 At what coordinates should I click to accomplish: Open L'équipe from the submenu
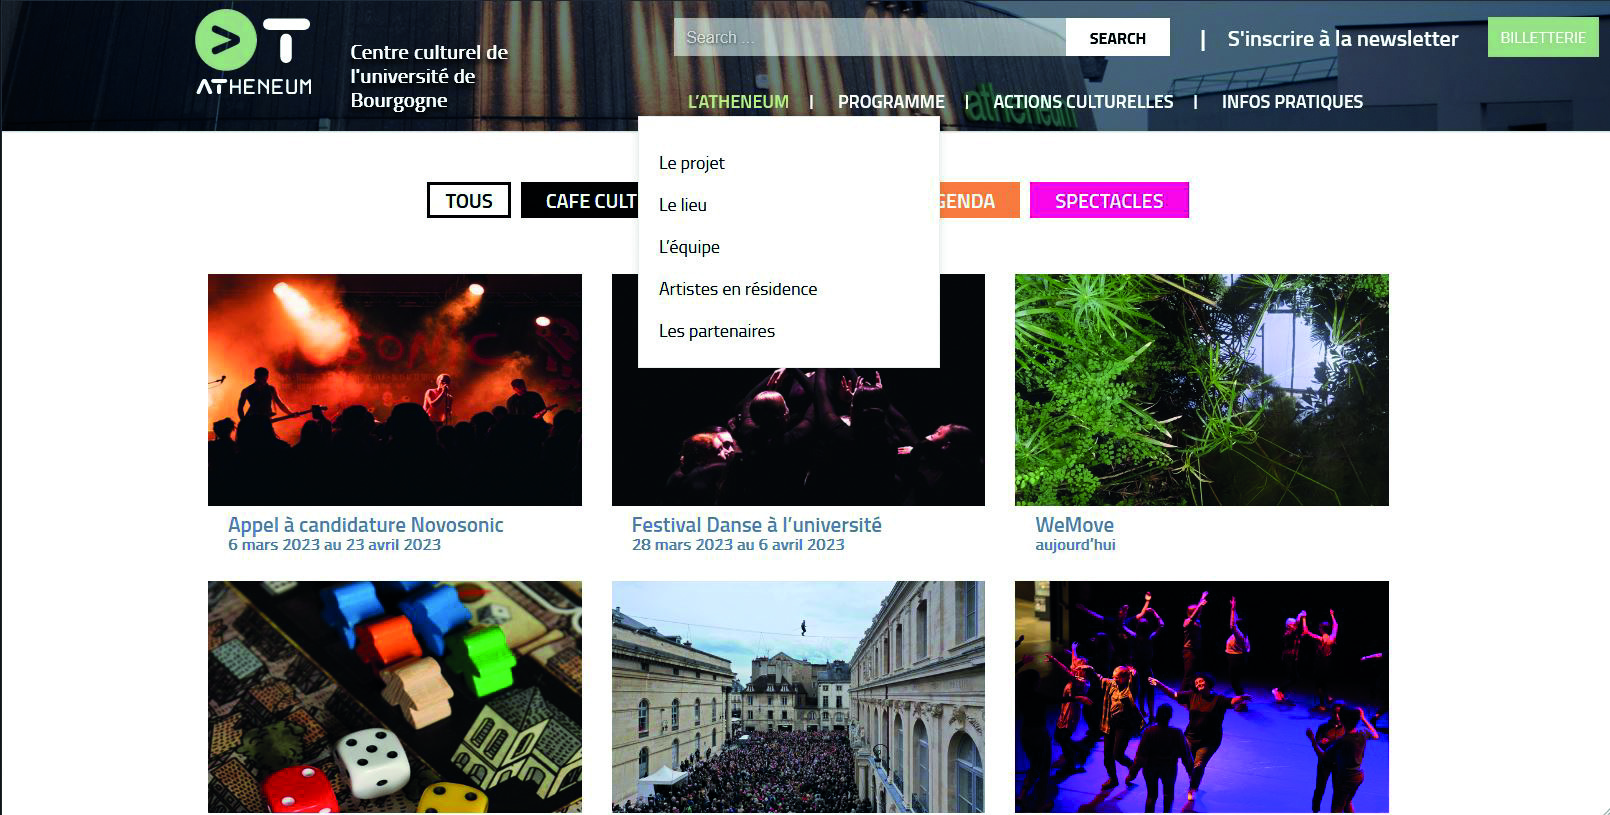click(x=689, y=247)
